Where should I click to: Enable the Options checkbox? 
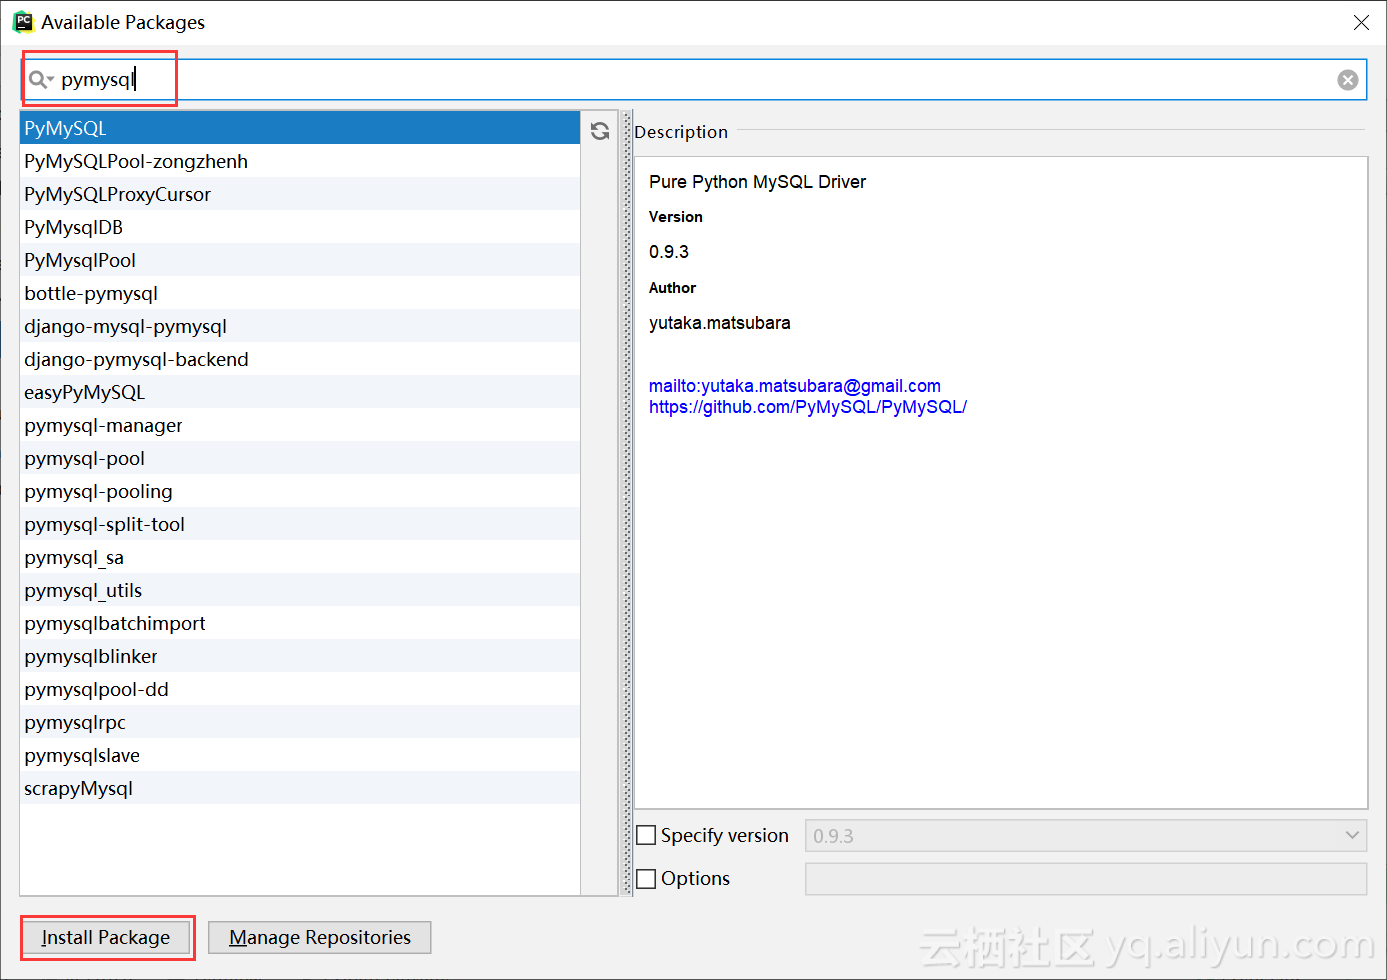(647, 878)
